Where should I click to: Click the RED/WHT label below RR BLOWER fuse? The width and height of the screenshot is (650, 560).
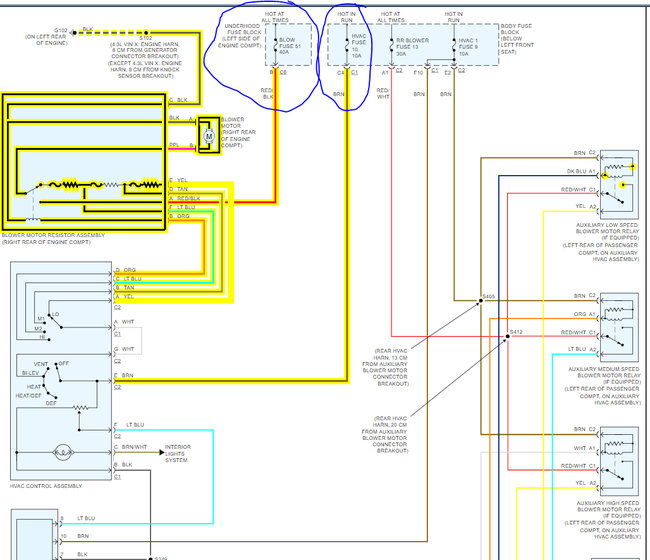(x=383, y=93)
